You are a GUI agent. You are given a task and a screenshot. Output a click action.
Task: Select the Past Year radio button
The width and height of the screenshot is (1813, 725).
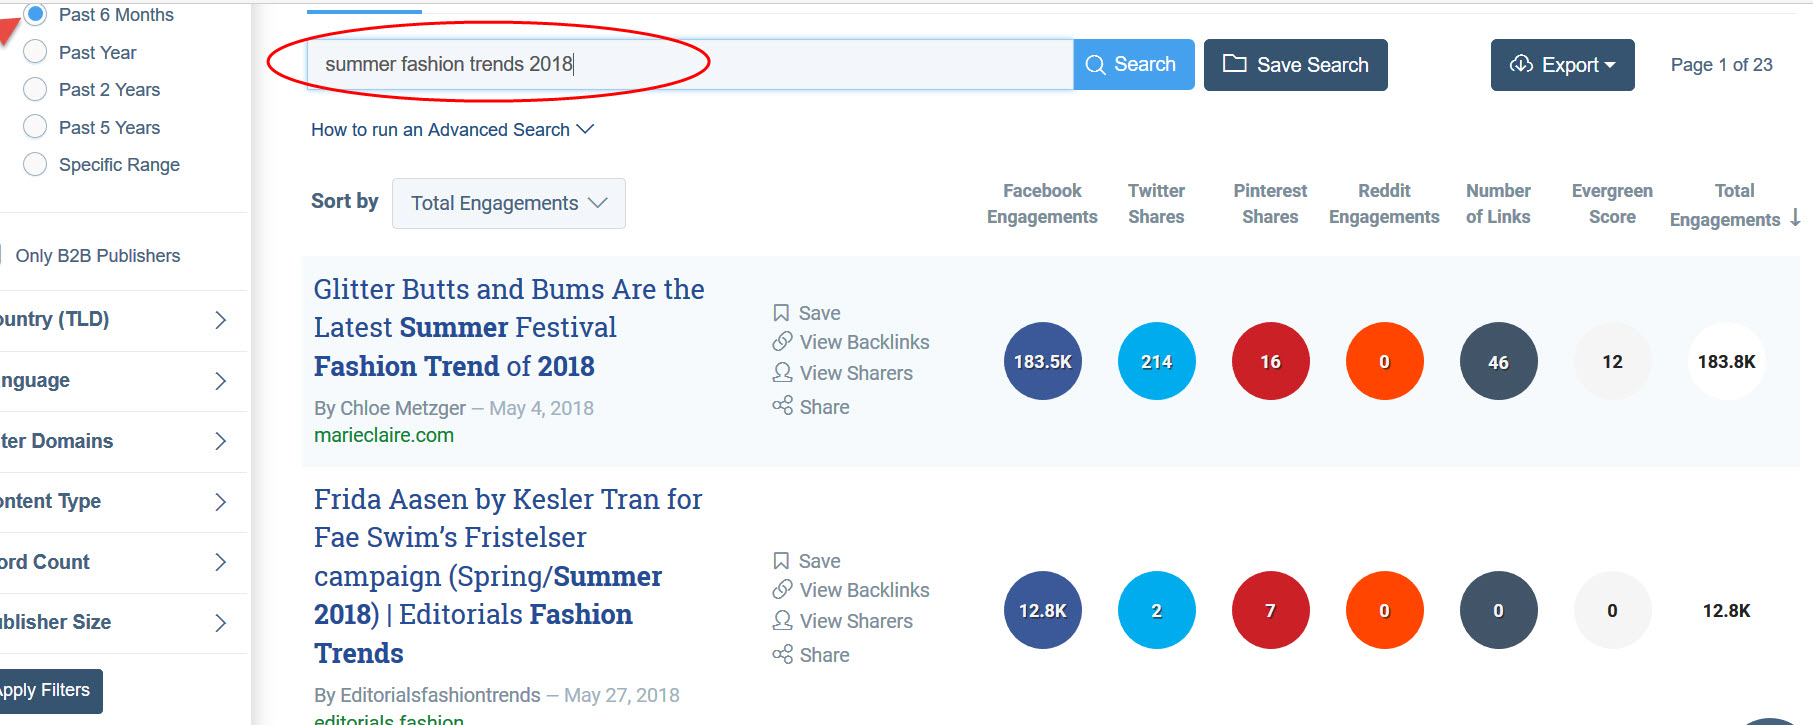[35, 52]
